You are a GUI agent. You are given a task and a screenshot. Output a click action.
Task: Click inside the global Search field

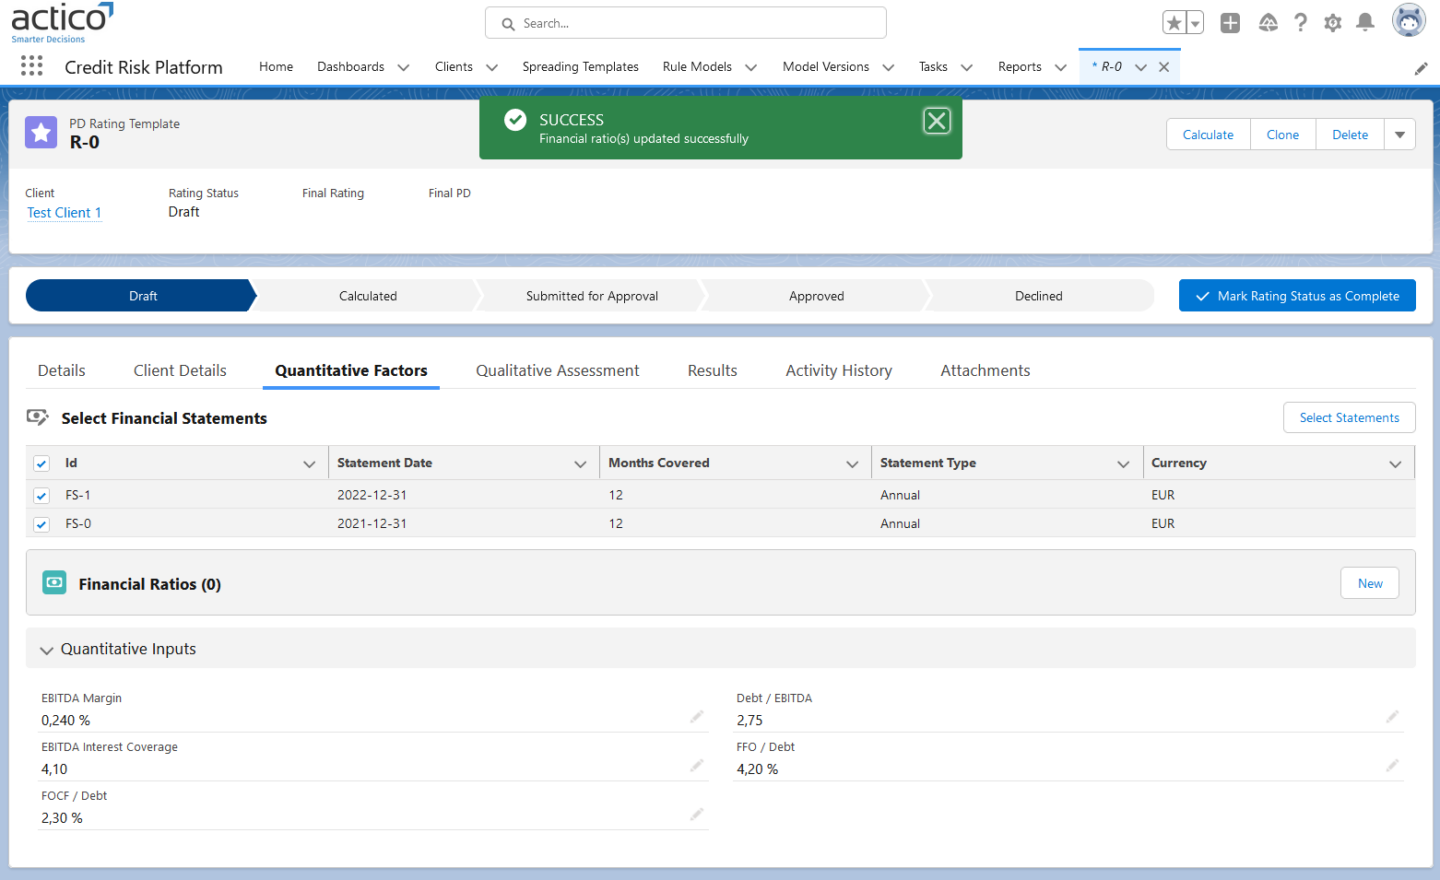pos(685,22)
